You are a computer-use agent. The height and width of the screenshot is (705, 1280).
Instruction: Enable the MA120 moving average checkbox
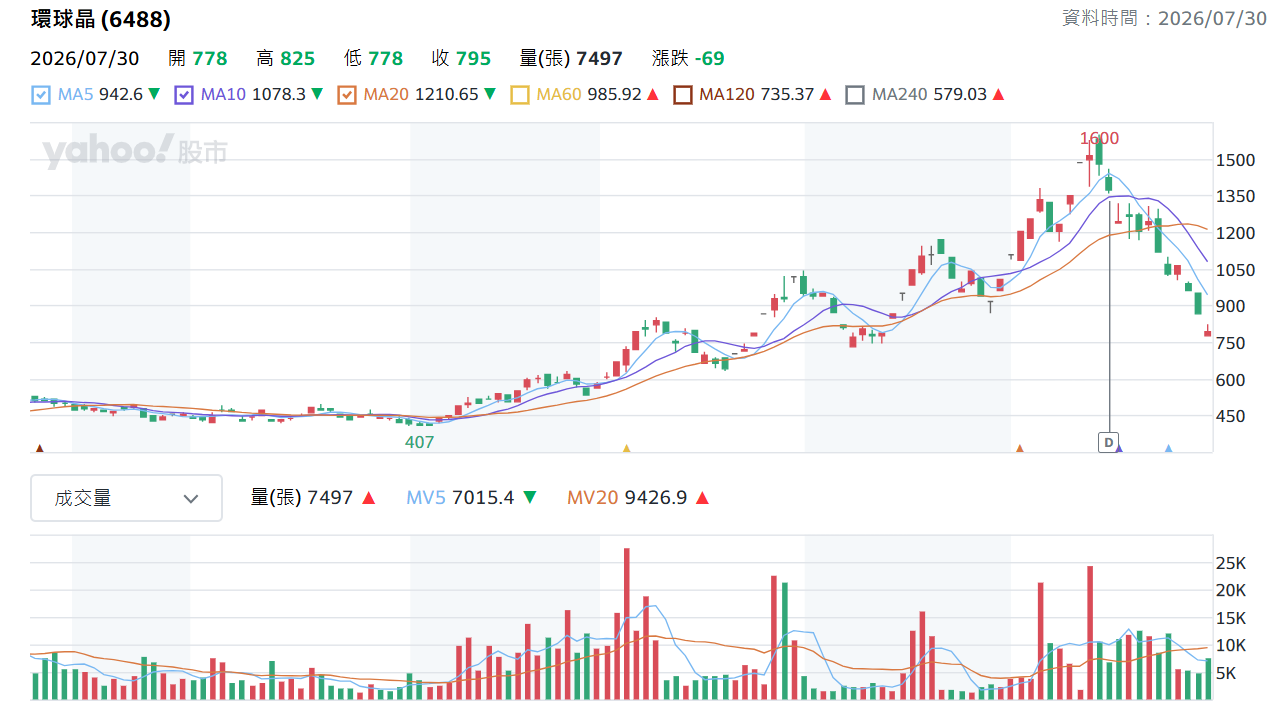[683, 95]
